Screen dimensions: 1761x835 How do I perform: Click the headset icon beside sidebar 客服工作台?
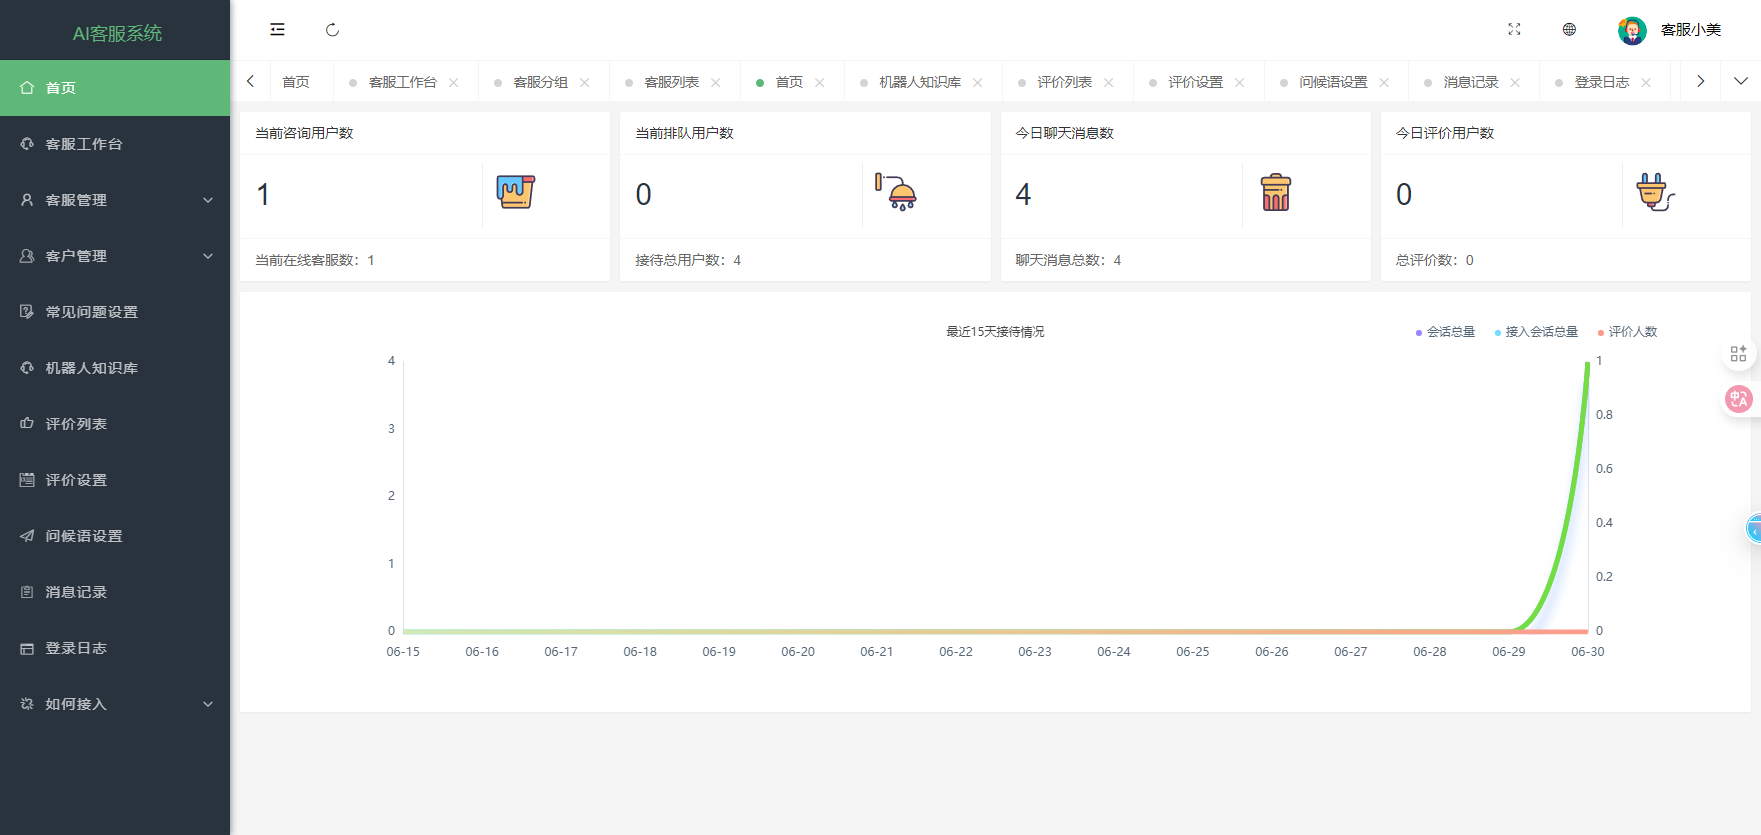pyautogui.click(x=27, y=144)
